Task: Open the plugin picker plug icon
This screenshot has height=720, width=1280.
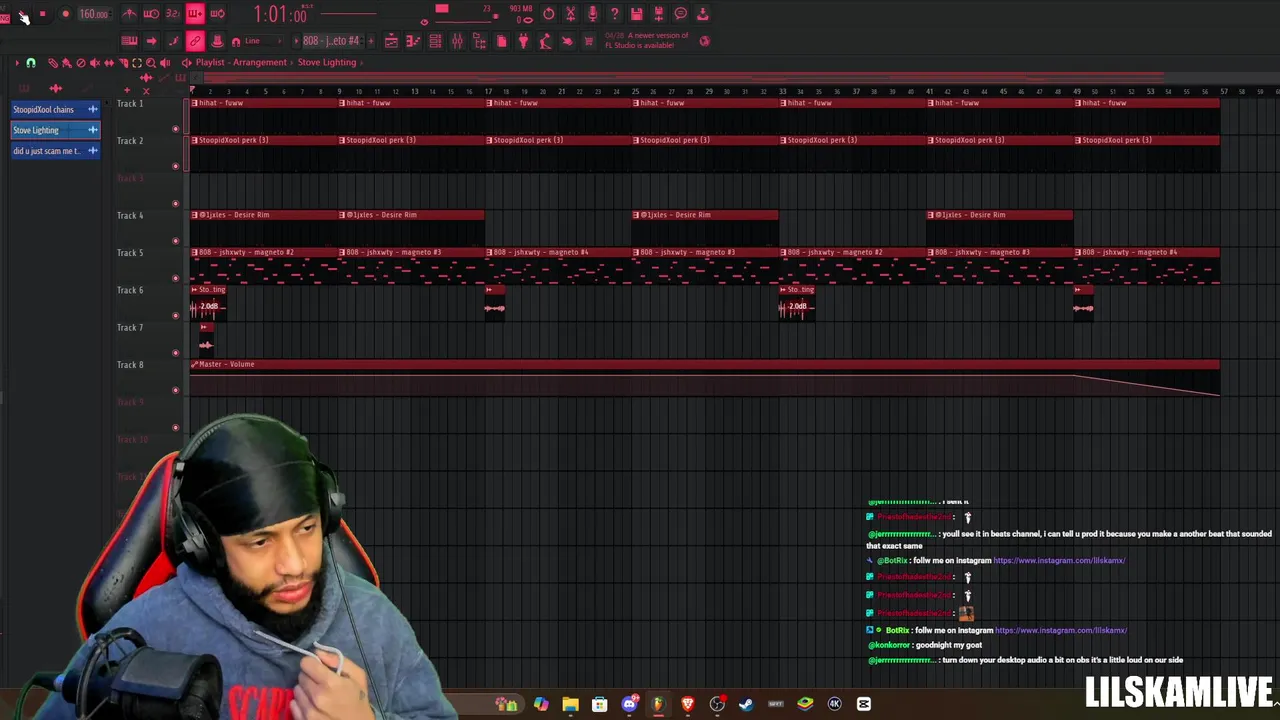Action: (523, 41)
